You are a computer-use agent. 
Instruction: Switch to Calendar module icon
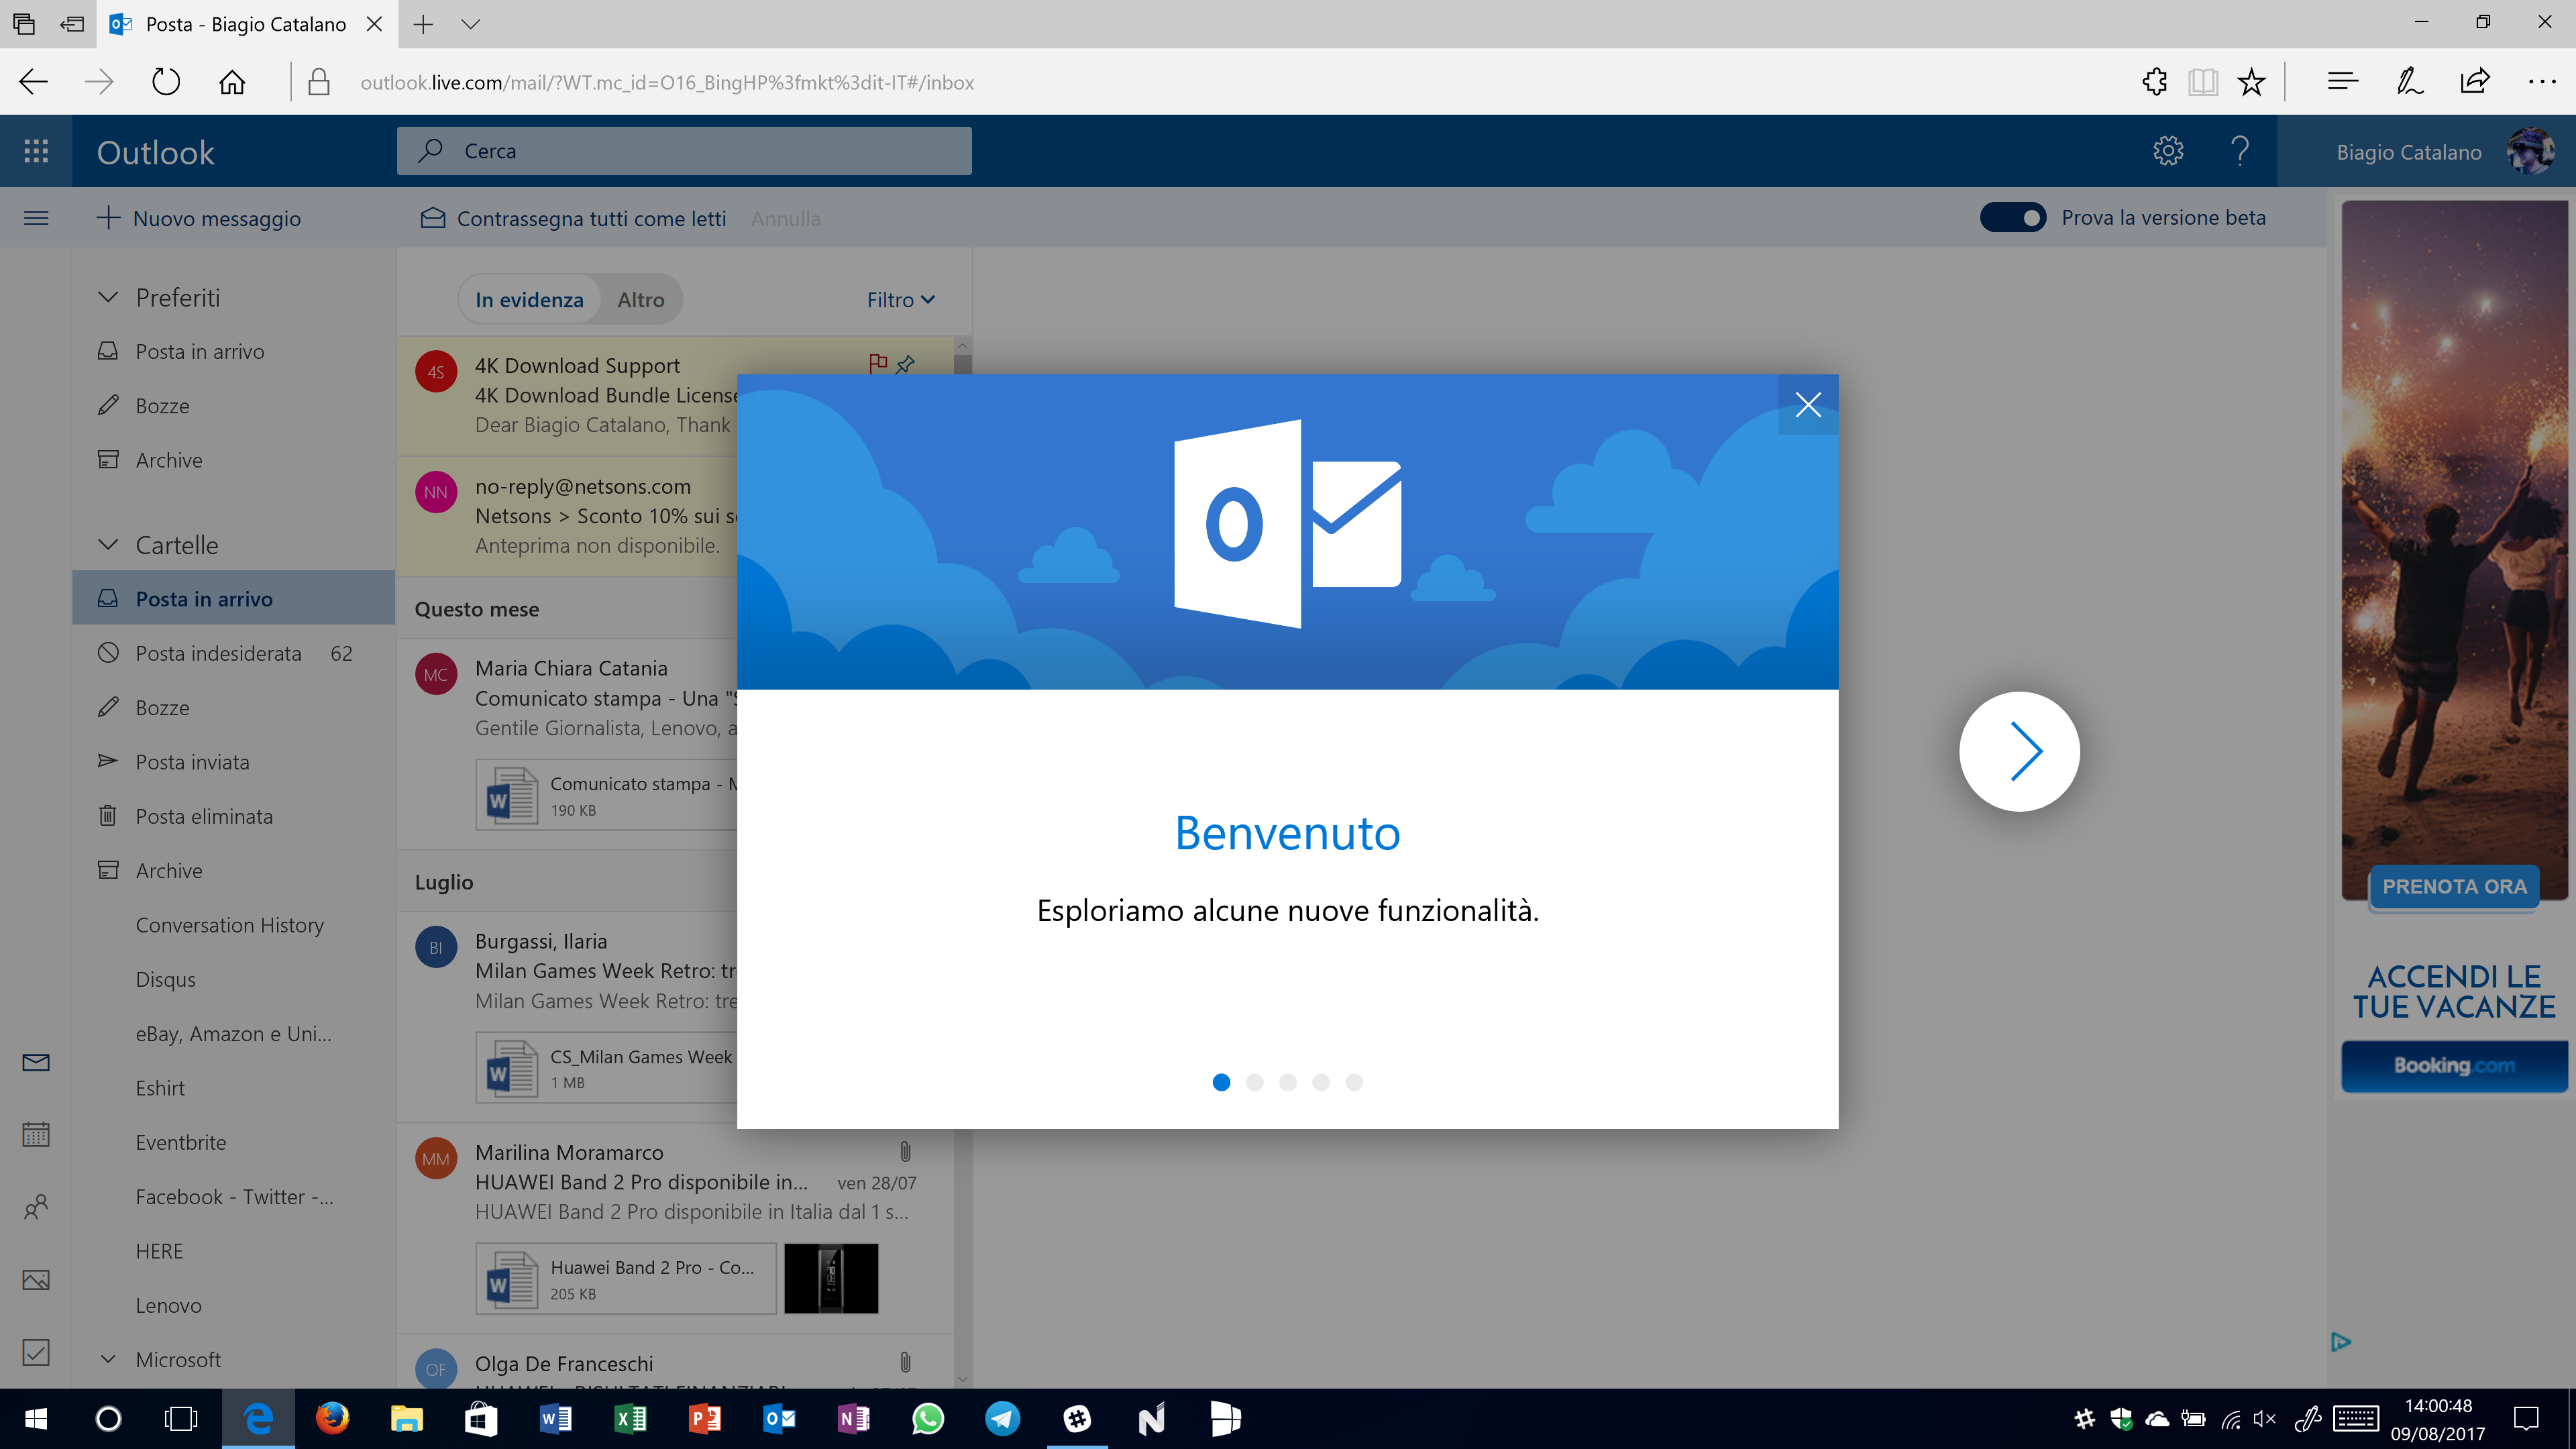36,1135
